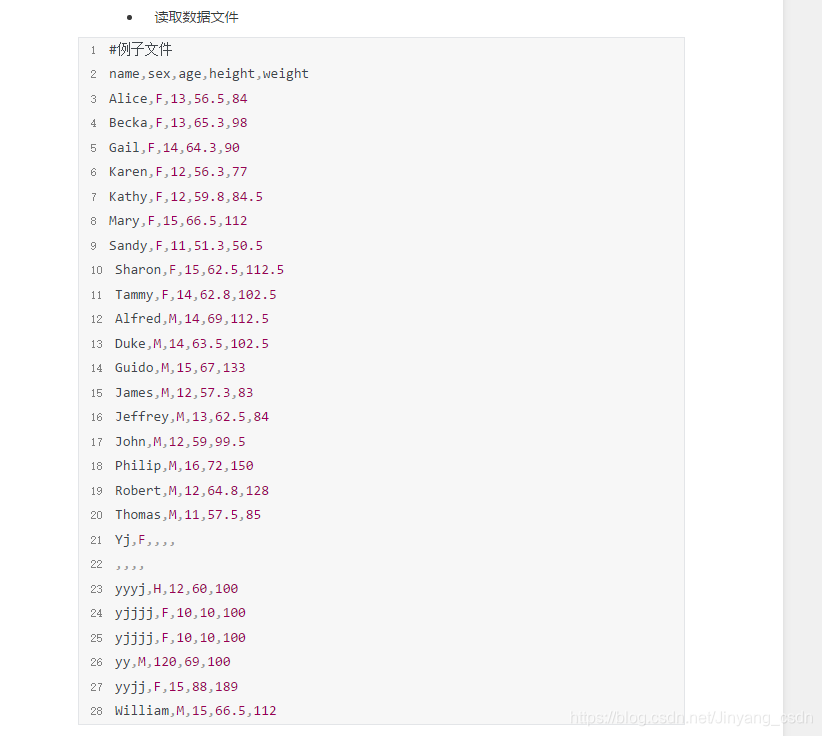Image resolution: width=822 pixels, height=736 pixels.
Task: Click the Guido,M,15,67,133 row
Action: pyautogui.click(x=180, y=367)
